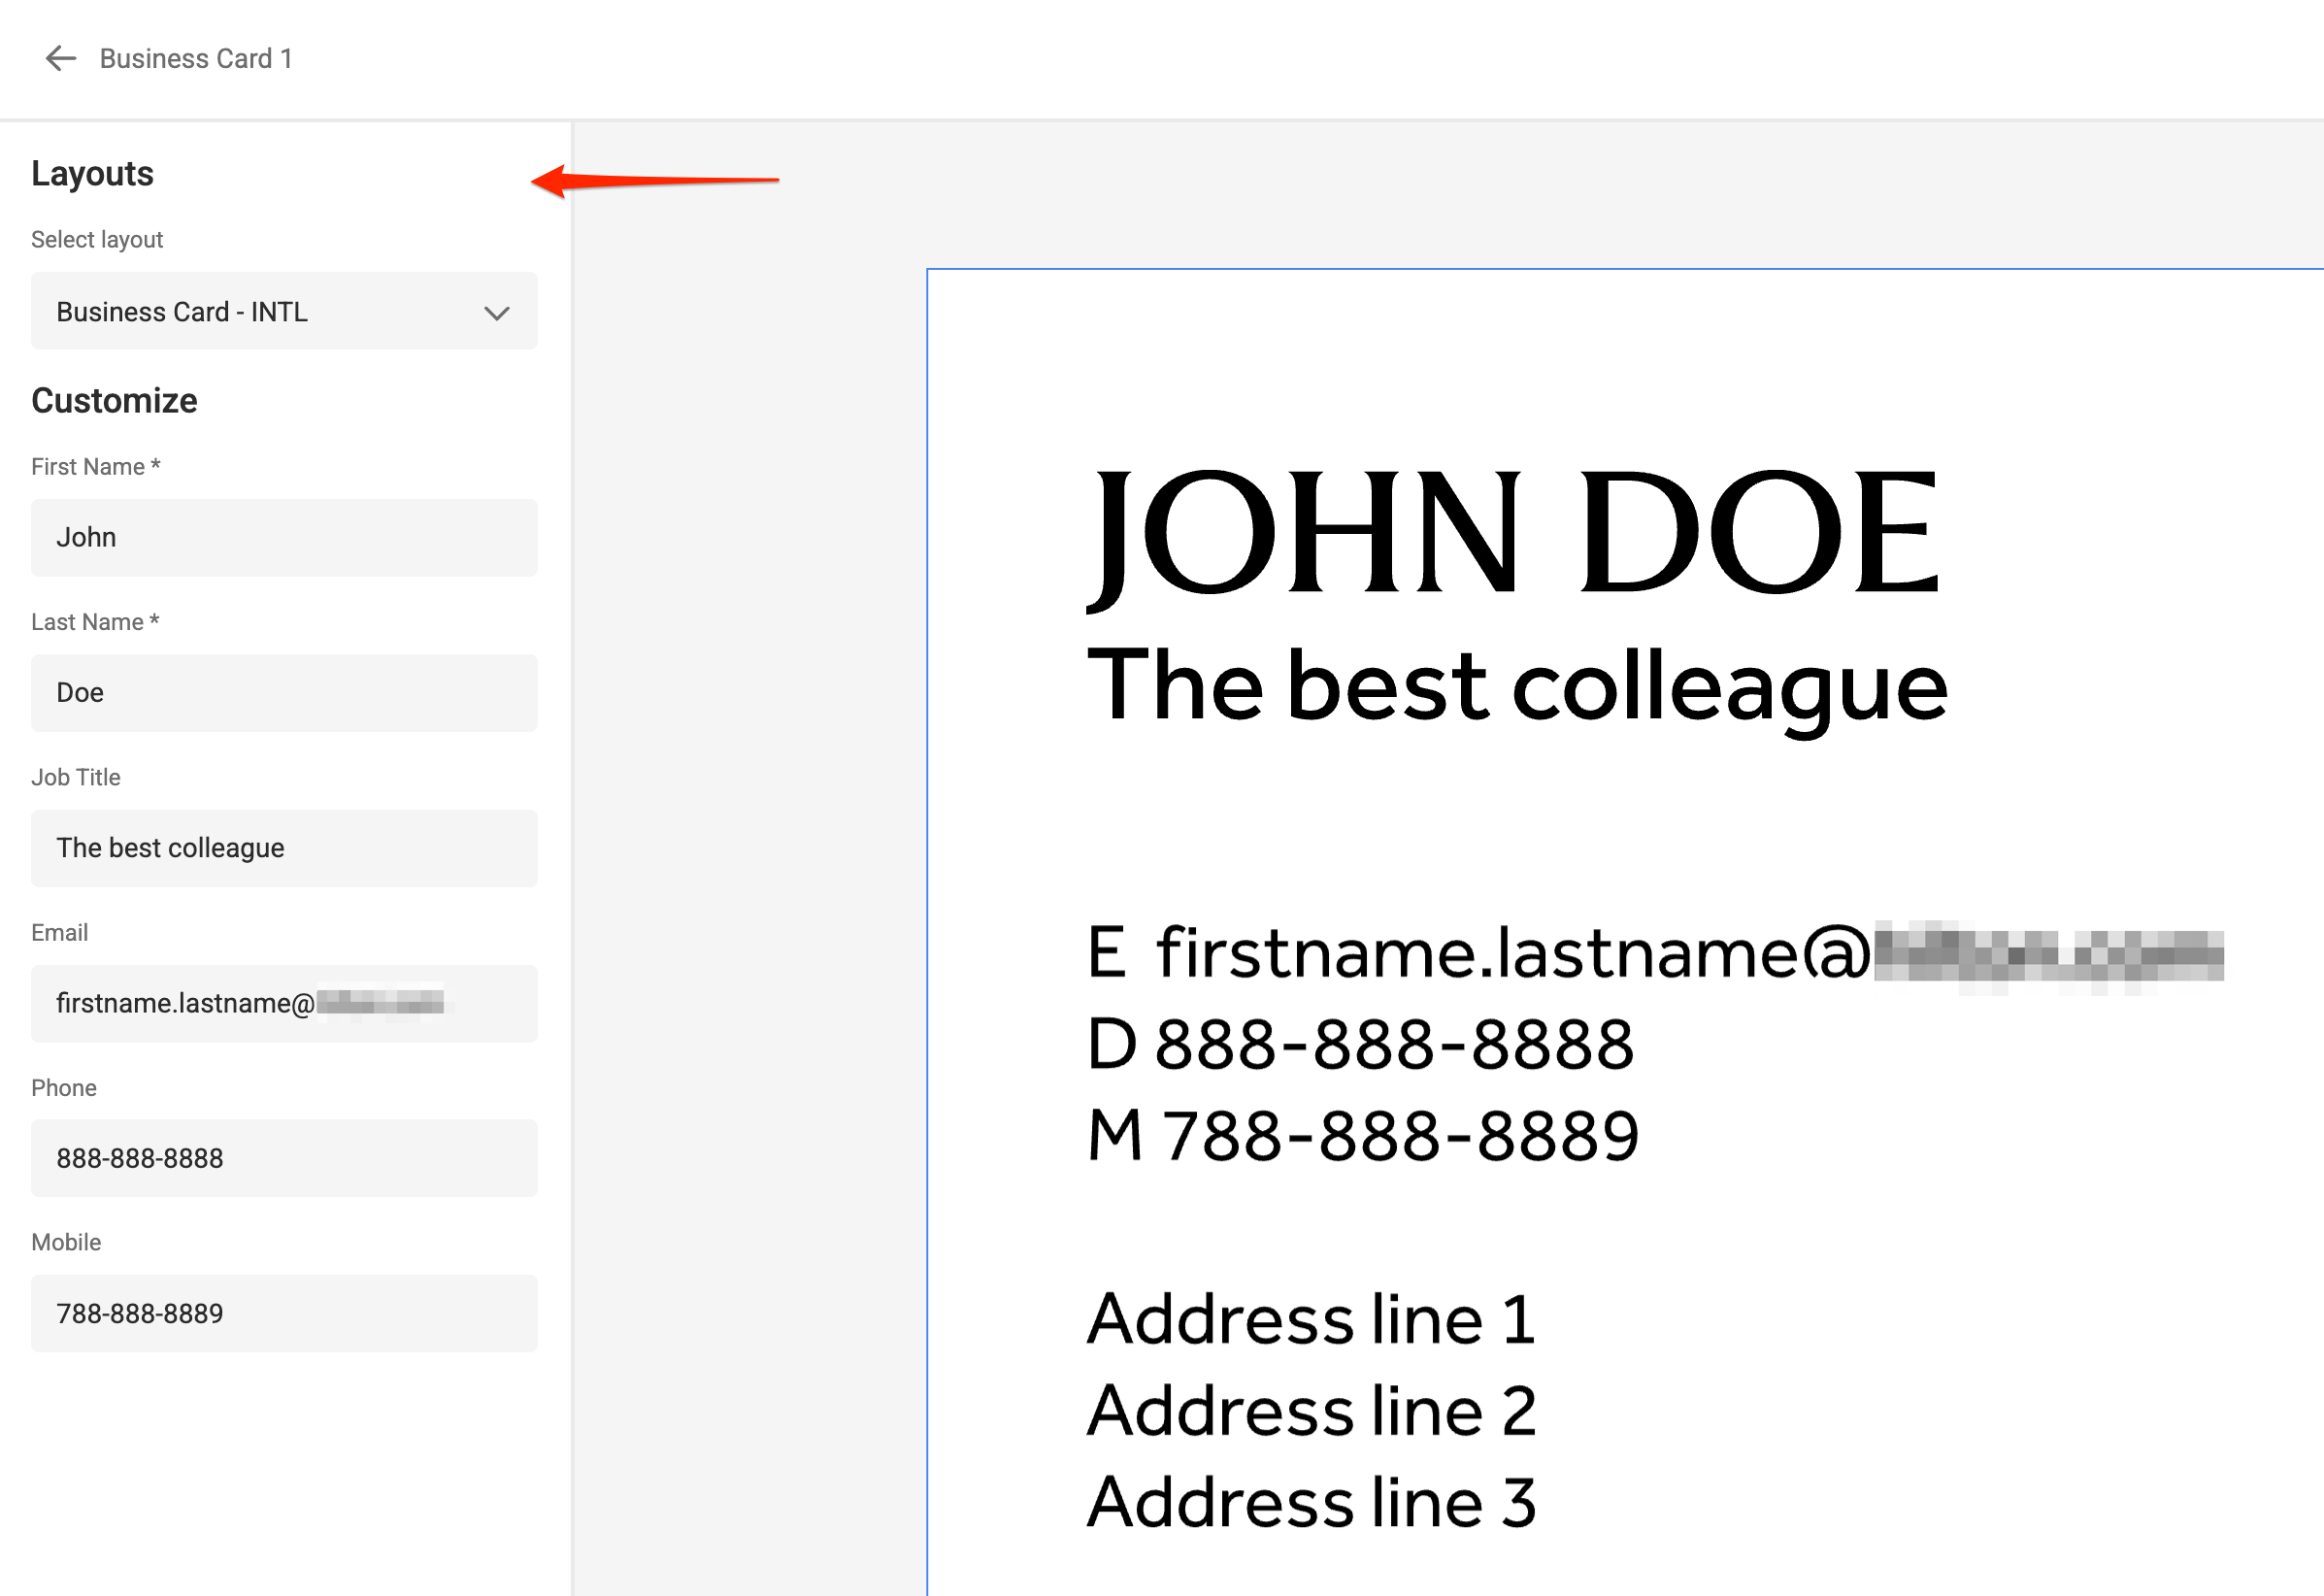The image size is (2324, 1596).
Task: Click the Job Title input field
Action: tap(284, 848)
